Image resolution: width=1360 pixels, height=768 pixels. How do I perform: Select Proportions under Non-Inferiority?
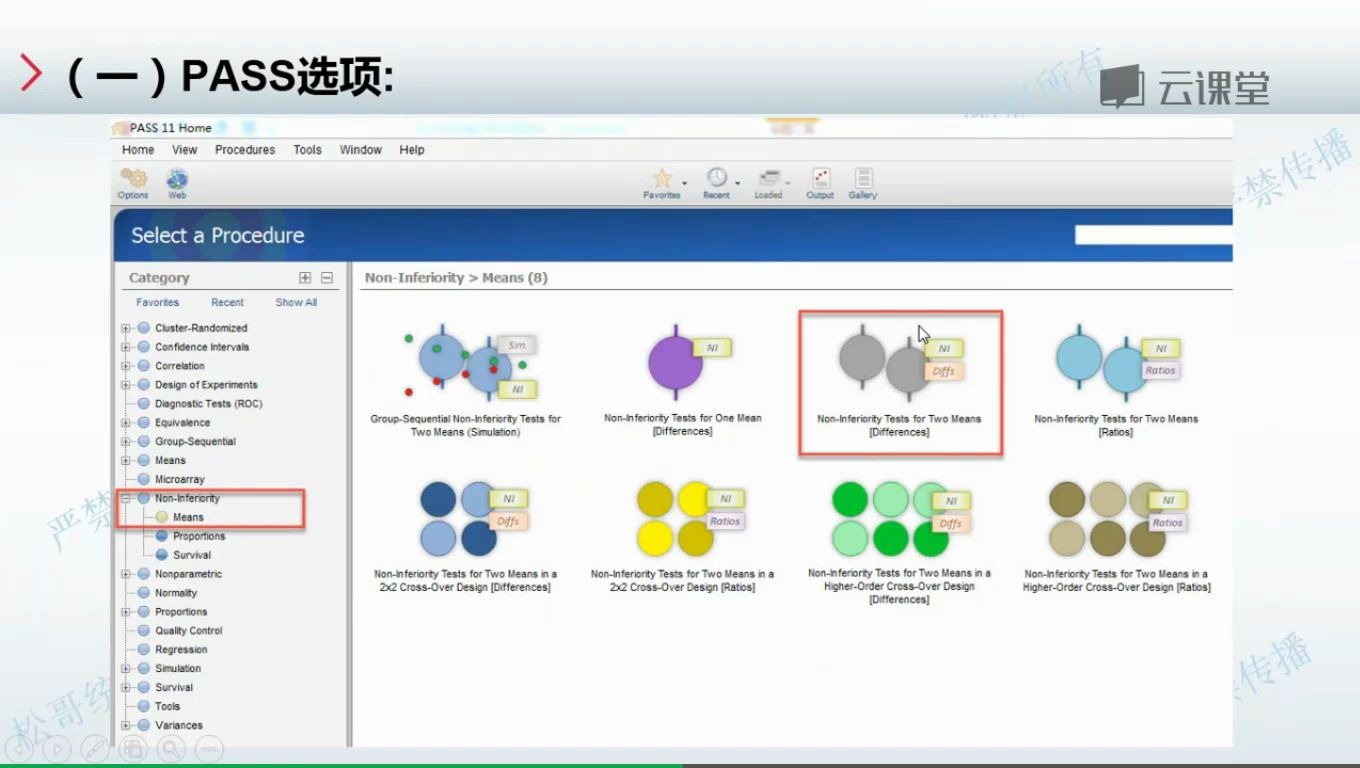[199, 536]
